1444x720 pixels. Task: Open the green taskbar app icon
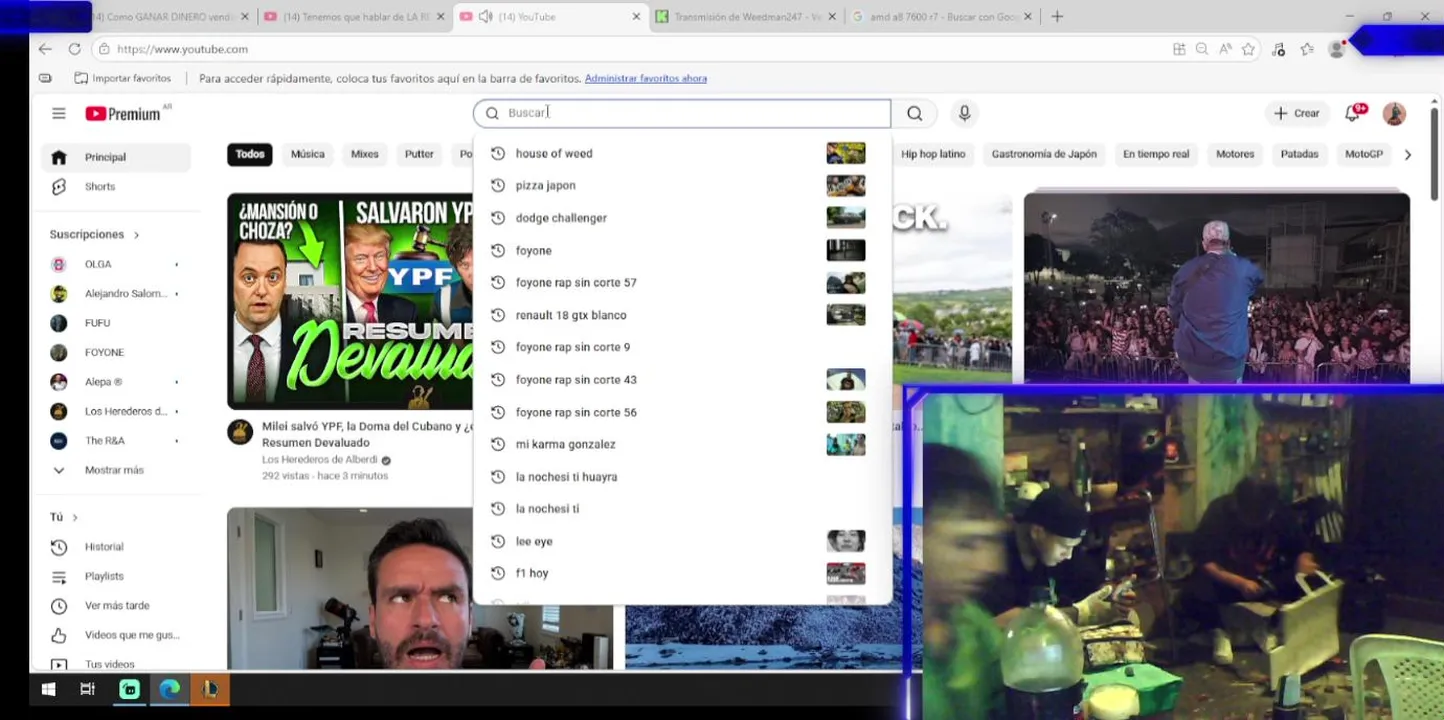coord(129,689)
